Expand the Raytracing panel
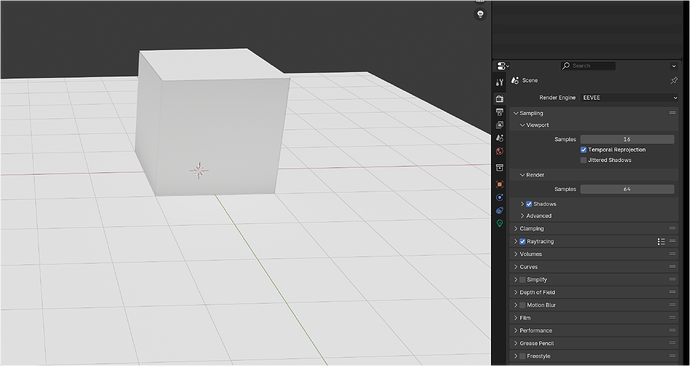Screen dimensions: 690x366 [x=516, y=242]
